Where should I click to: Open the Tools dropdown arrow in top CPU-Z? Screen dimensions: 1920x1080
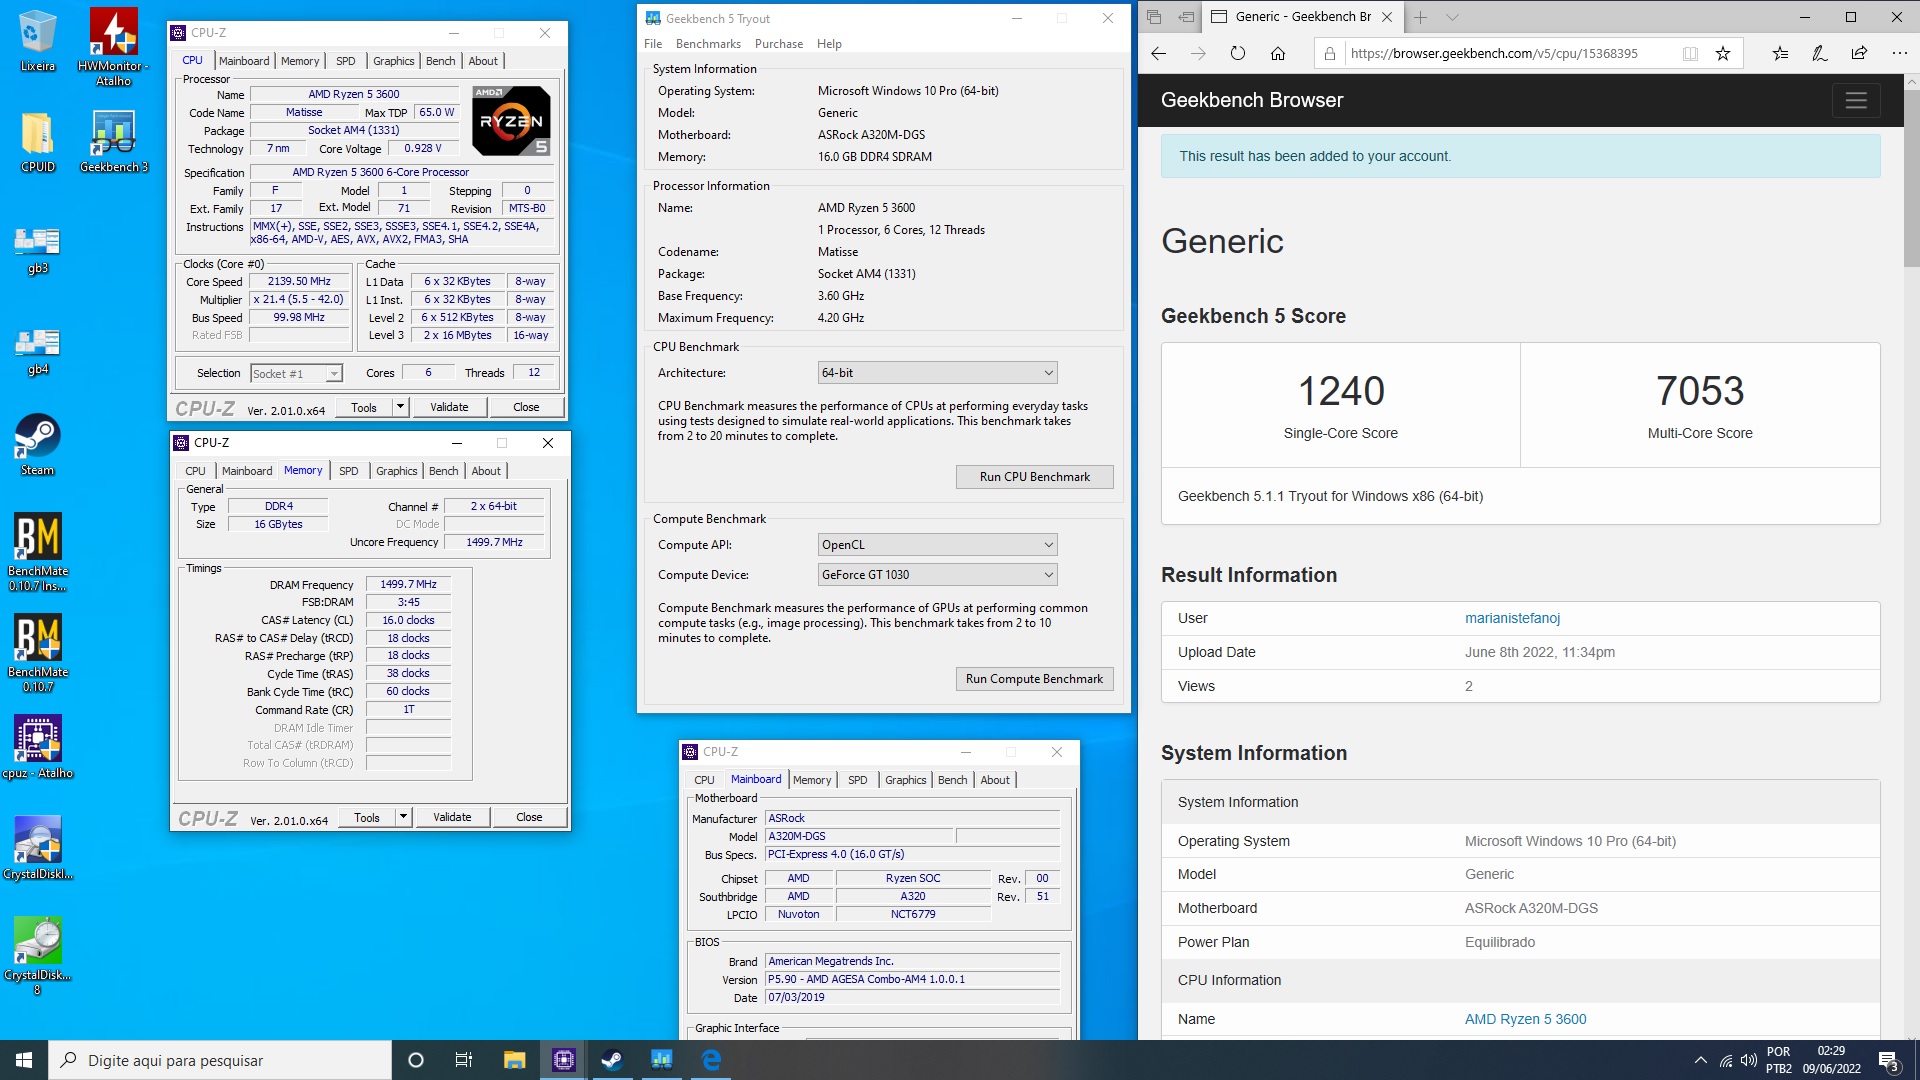[400, 407]
